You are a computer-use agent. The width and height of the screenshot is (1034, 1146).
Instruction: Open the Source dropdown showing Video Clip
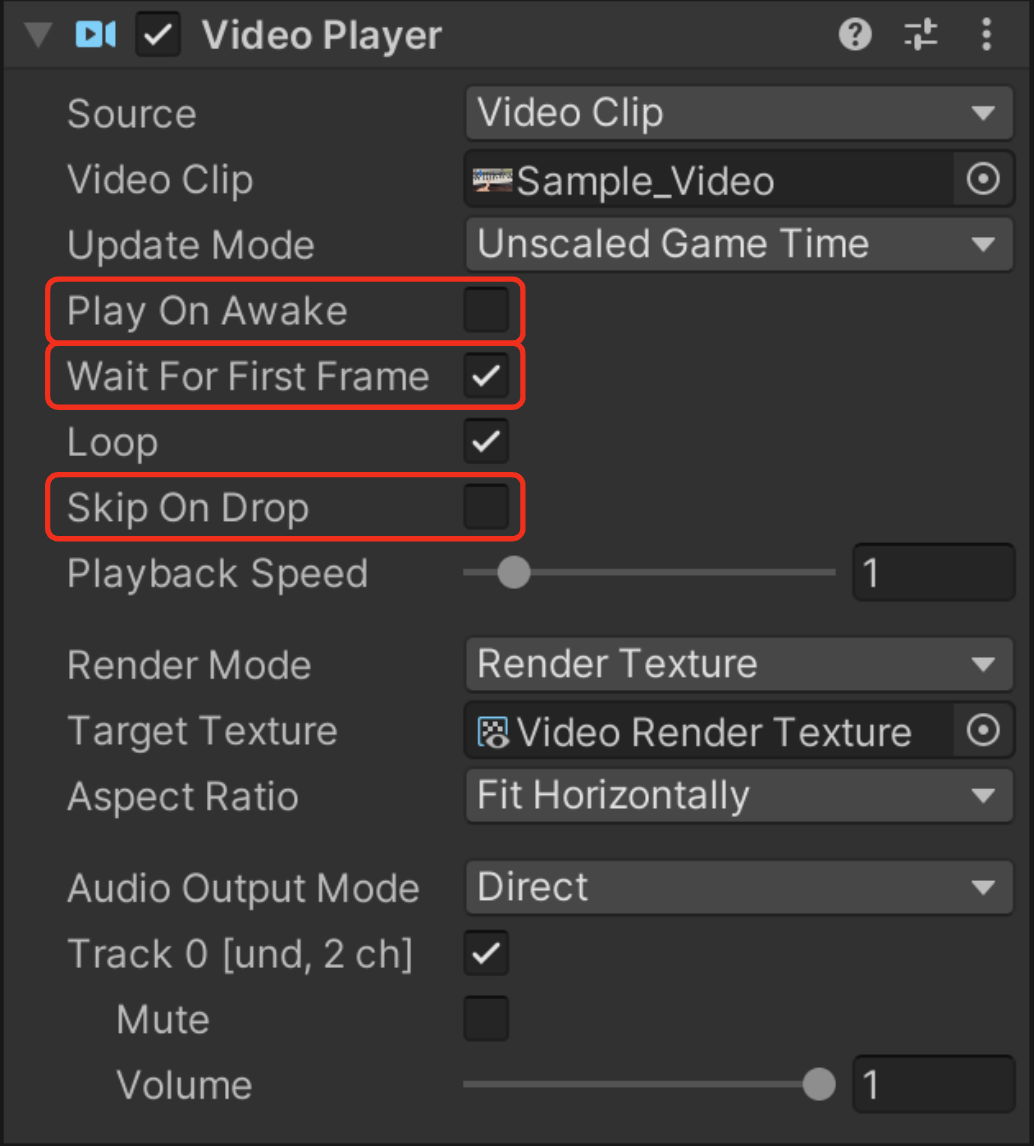point(739,113)
